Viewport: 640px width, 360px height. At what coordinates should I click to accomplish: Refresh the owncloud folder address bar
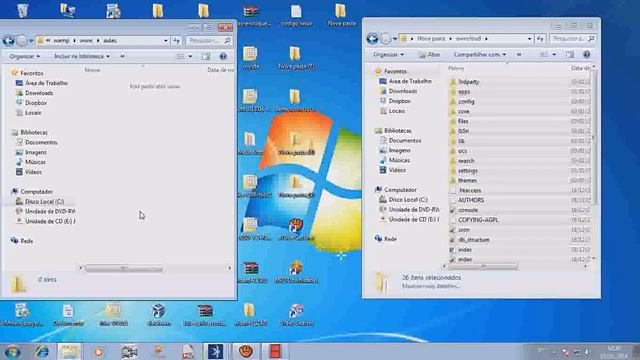[540, 39]
